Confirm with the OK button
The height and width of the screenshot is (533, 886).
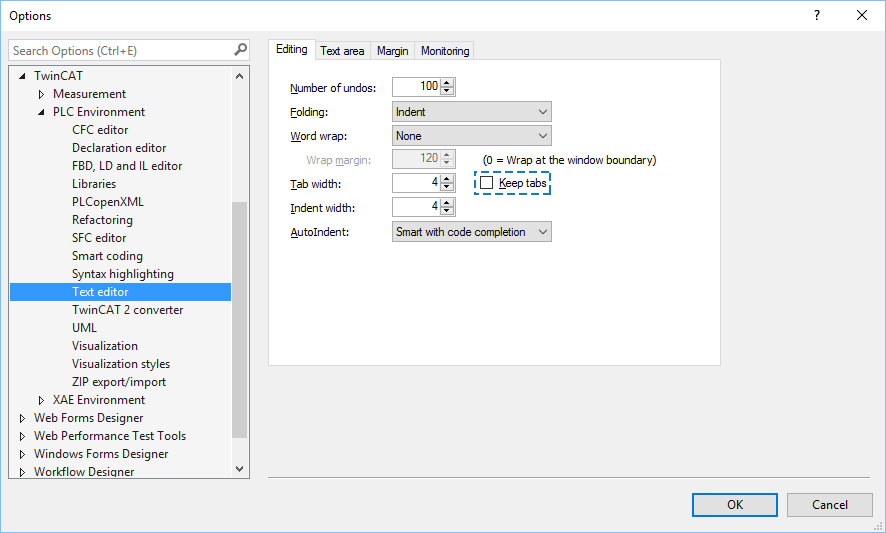click(735, 505)
